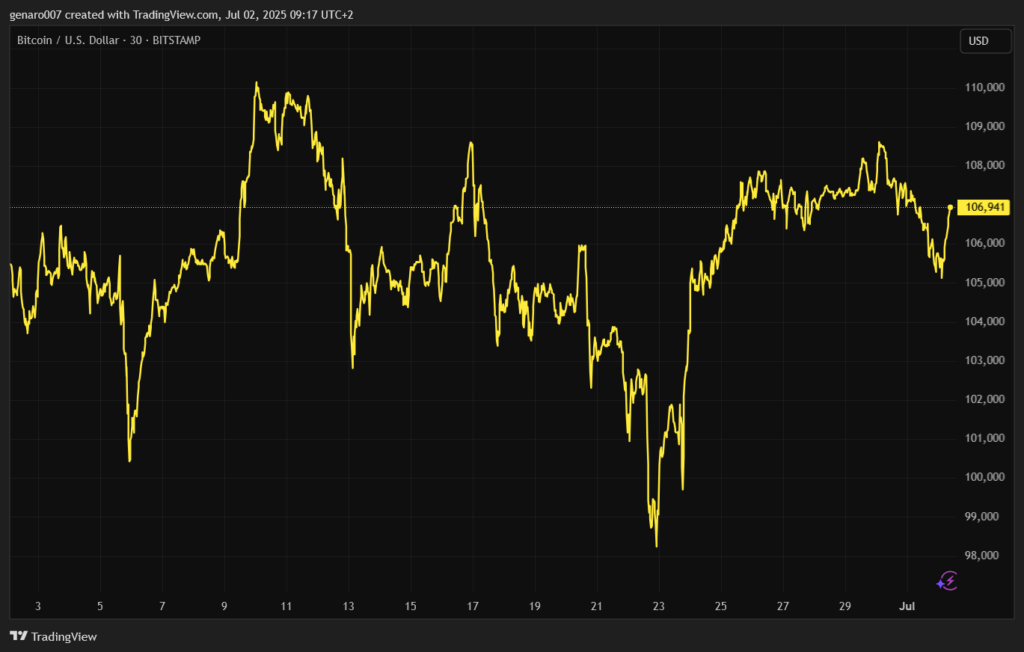Select date 3 on the time axis
The width and height of the screenshot is (1024, 652).
38,606
